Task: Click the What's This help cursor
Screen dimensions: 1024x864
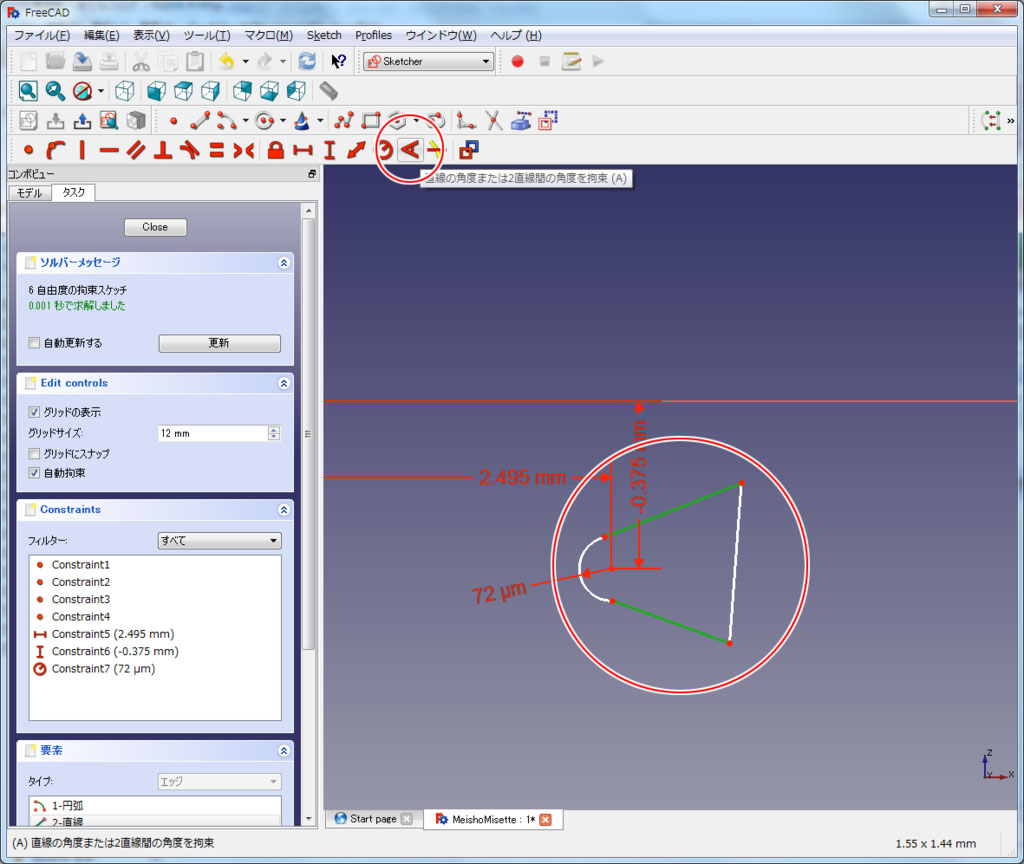Action: coord(338,61)
